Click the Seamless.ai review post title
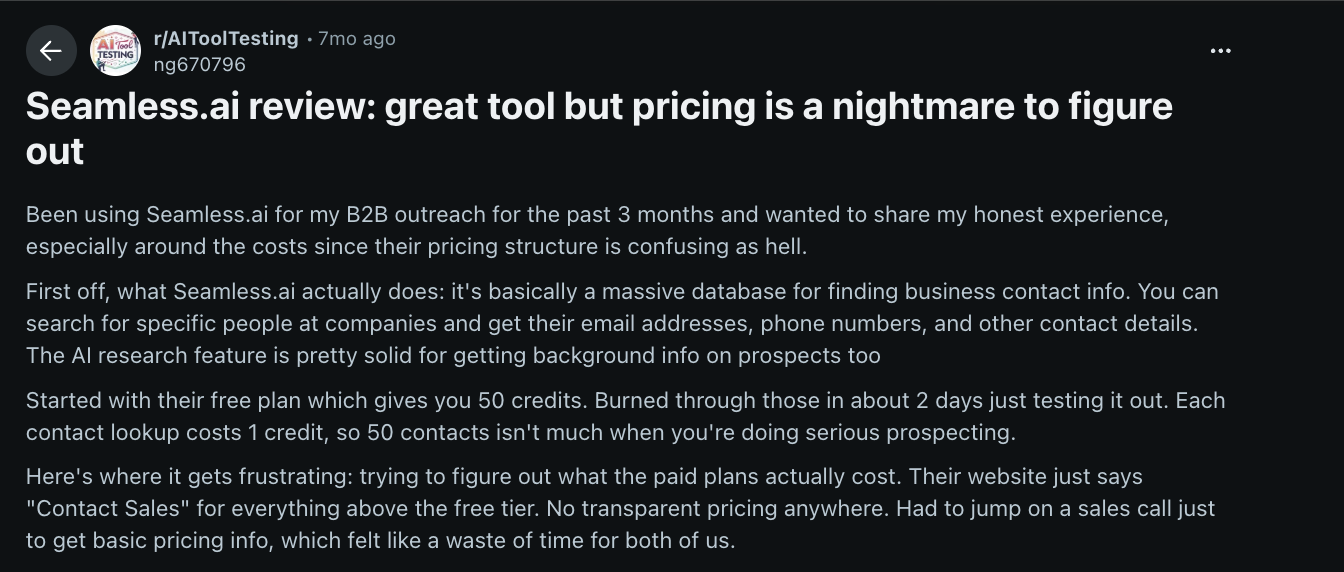Image resolution: width=1344 pixels, height=572 pixels. click(598, 107)
